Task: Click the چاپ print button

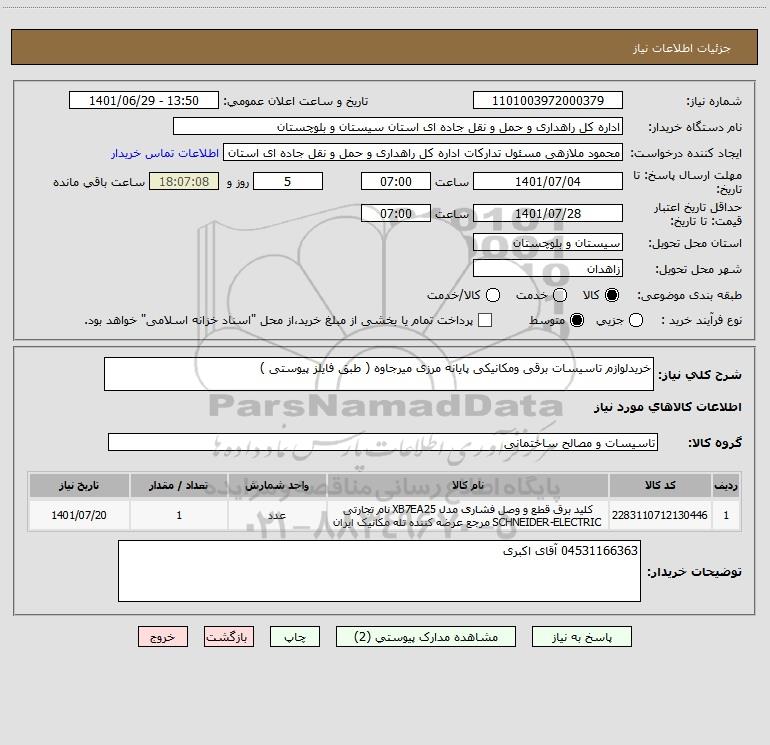Action: tap(295, 637)
